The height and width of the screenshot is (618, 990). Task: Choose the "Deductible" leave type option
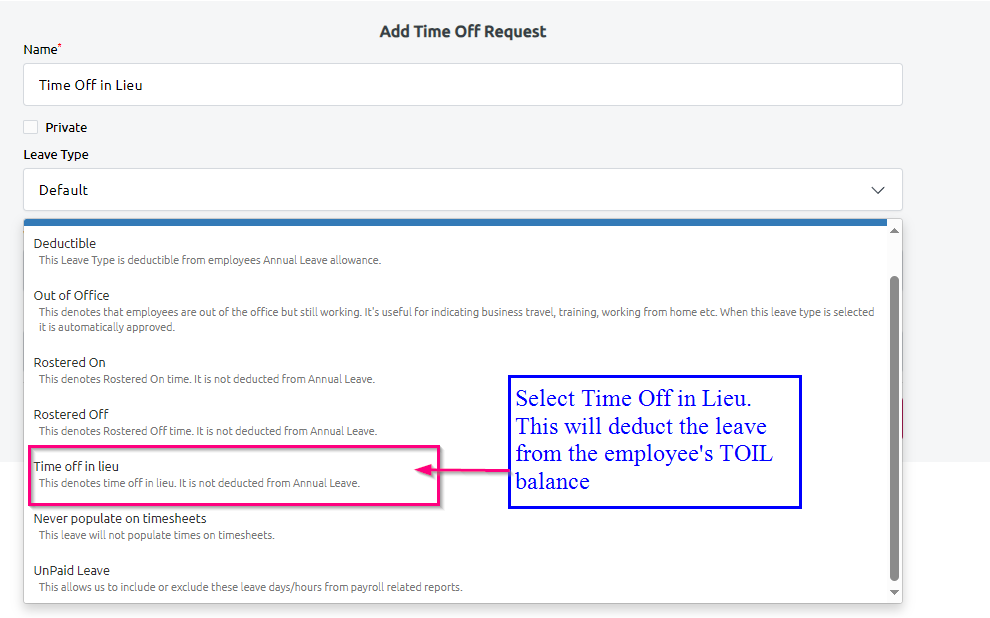tap(64, 243)
